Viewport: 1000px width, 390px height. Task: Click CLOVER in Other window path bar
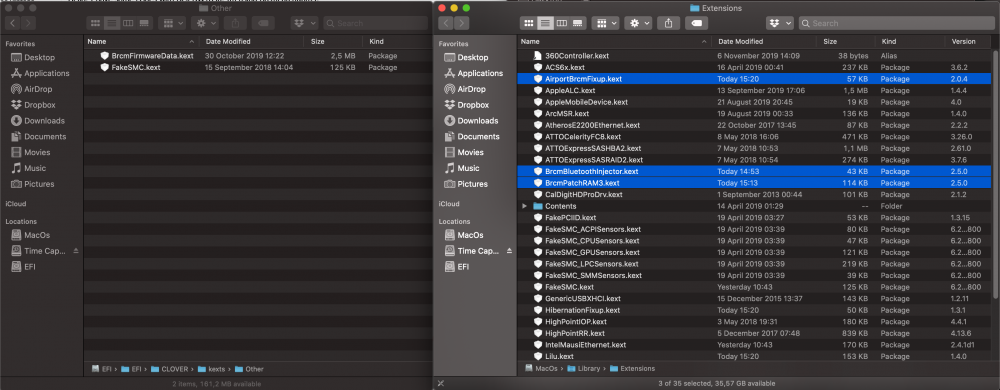point(170,369)
